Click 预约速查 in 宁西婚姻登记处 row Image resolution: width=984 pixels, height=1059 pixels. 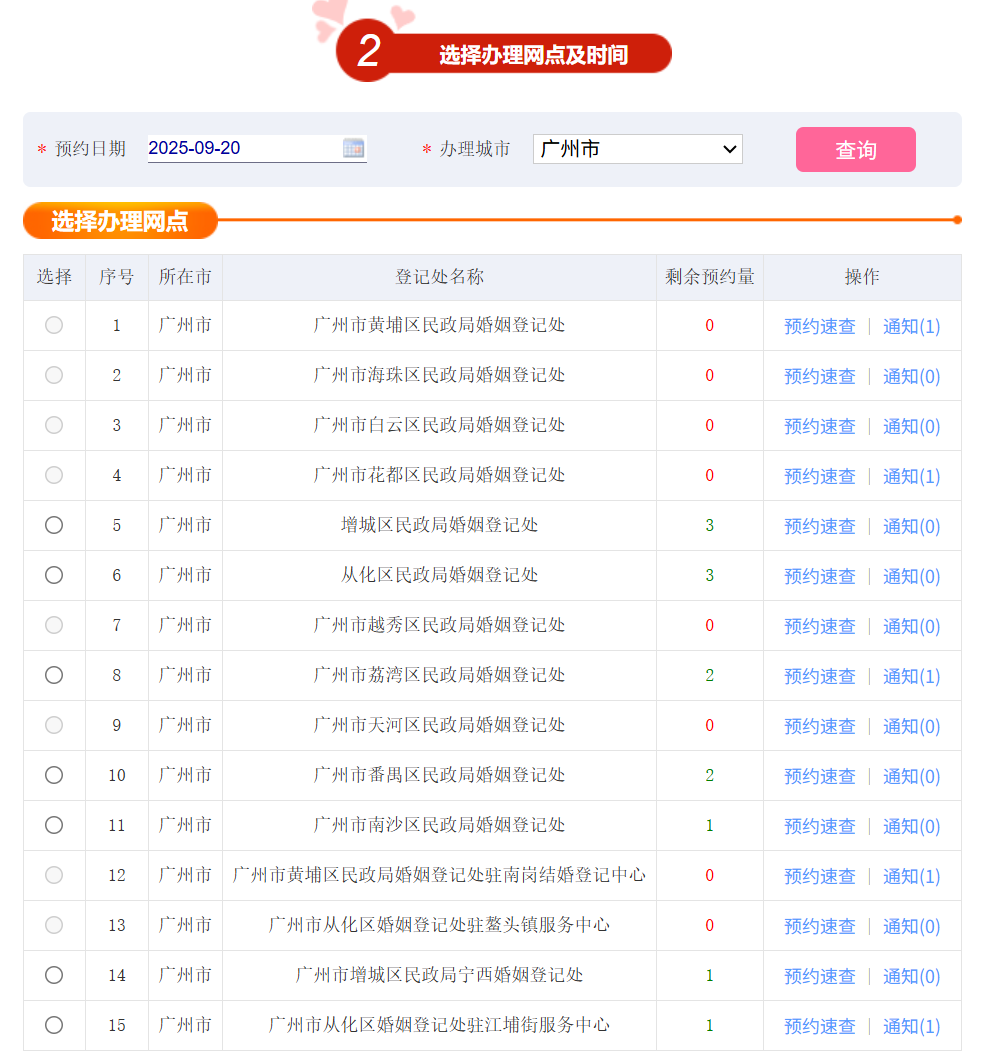pyautogui.click(x=820, y=976)
